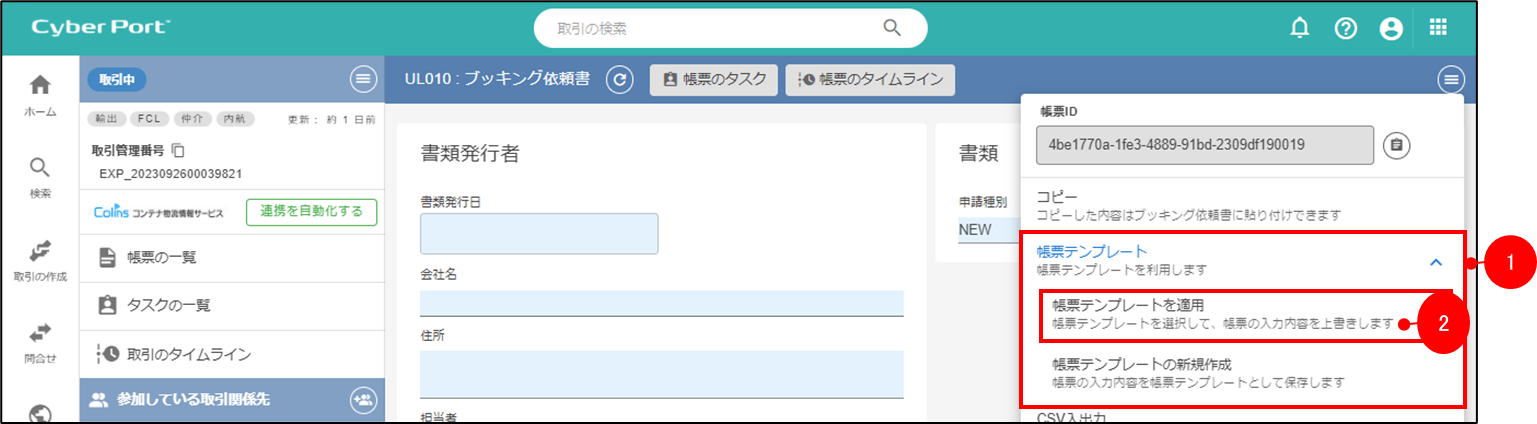The image size is (1537, 424).
Task: Click the add participant icon in 参加している取引関係先
Action: point(362,400)
